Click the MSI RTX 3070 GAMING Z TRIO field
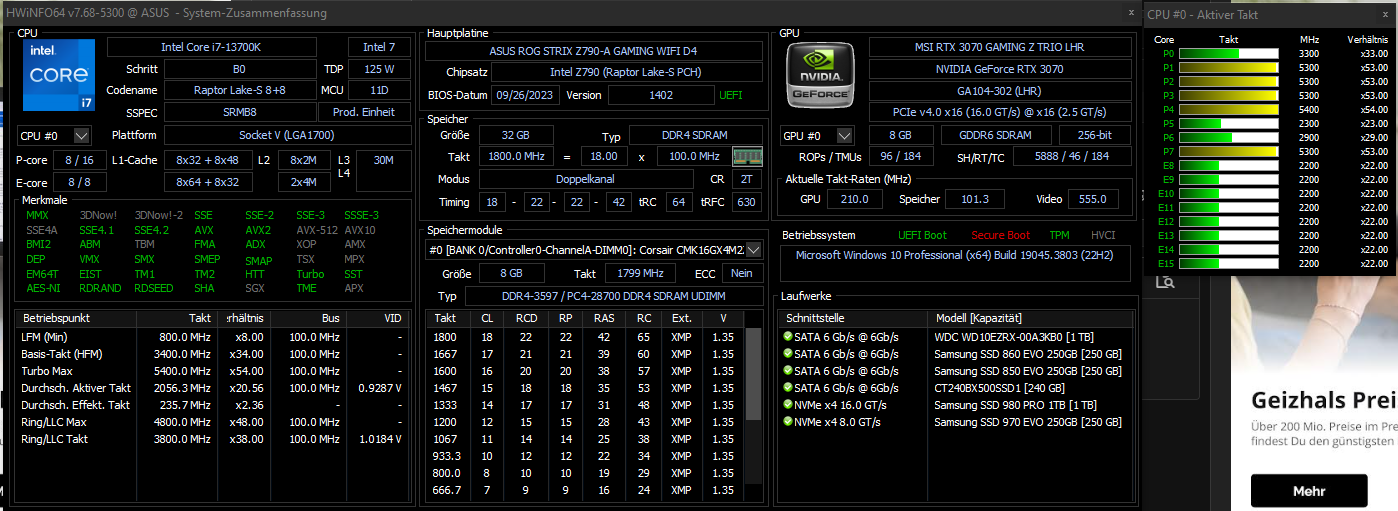This screenshot has height=511, width=1398. tap(998, 47)
